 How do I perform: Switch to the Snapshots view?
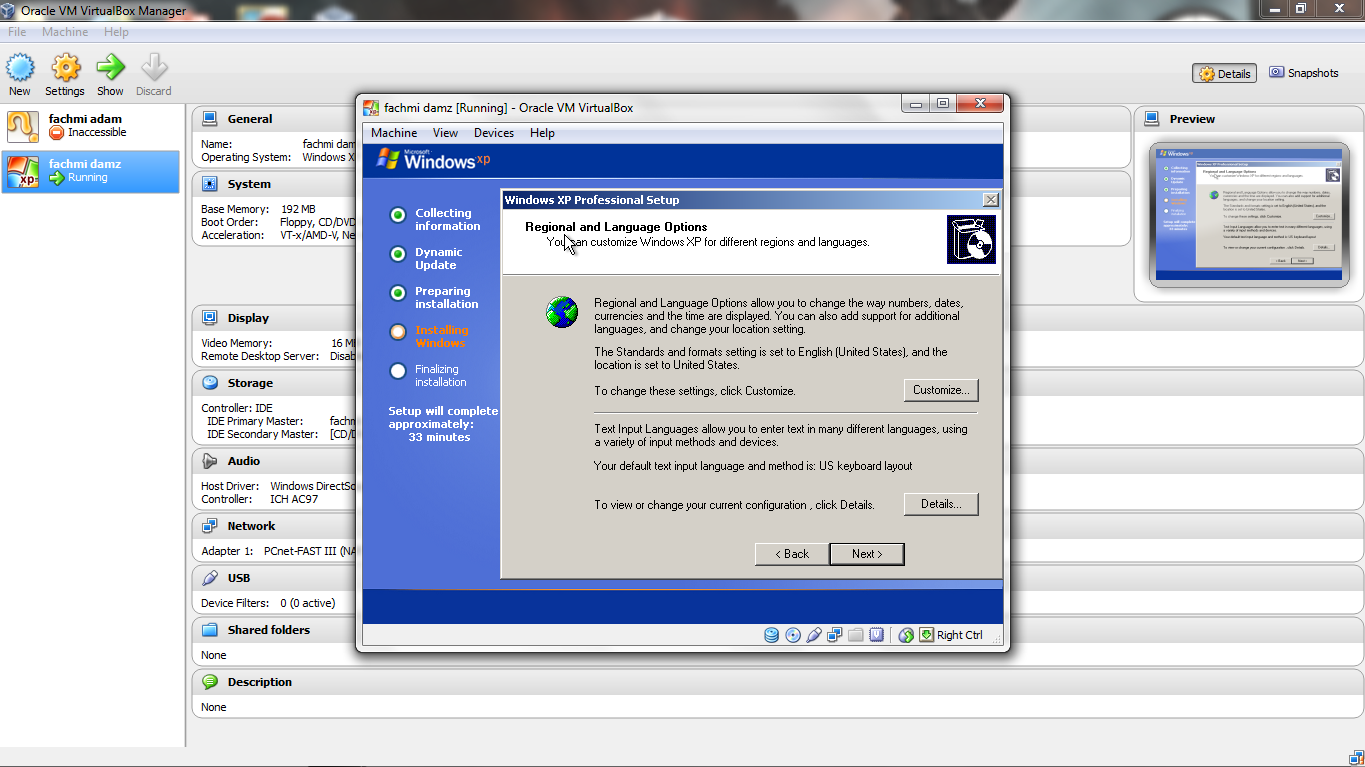pyautogui.click(x=1304, y=73)
